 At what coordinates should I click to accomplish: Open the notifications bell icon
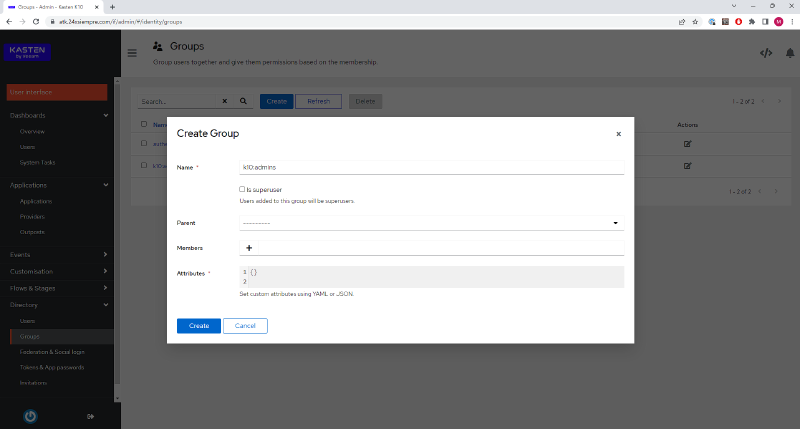[790, 53]
